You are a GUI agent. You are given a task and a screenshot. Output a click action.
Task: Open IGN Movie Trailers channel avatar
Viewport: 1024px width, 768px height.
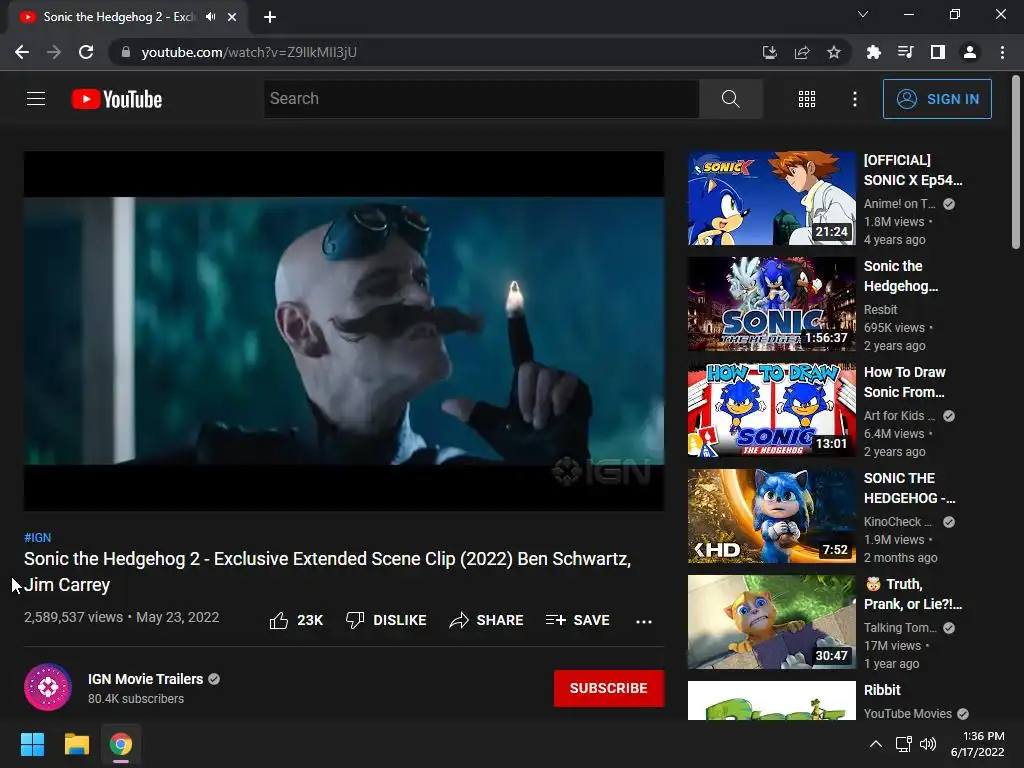coord(48,687)
